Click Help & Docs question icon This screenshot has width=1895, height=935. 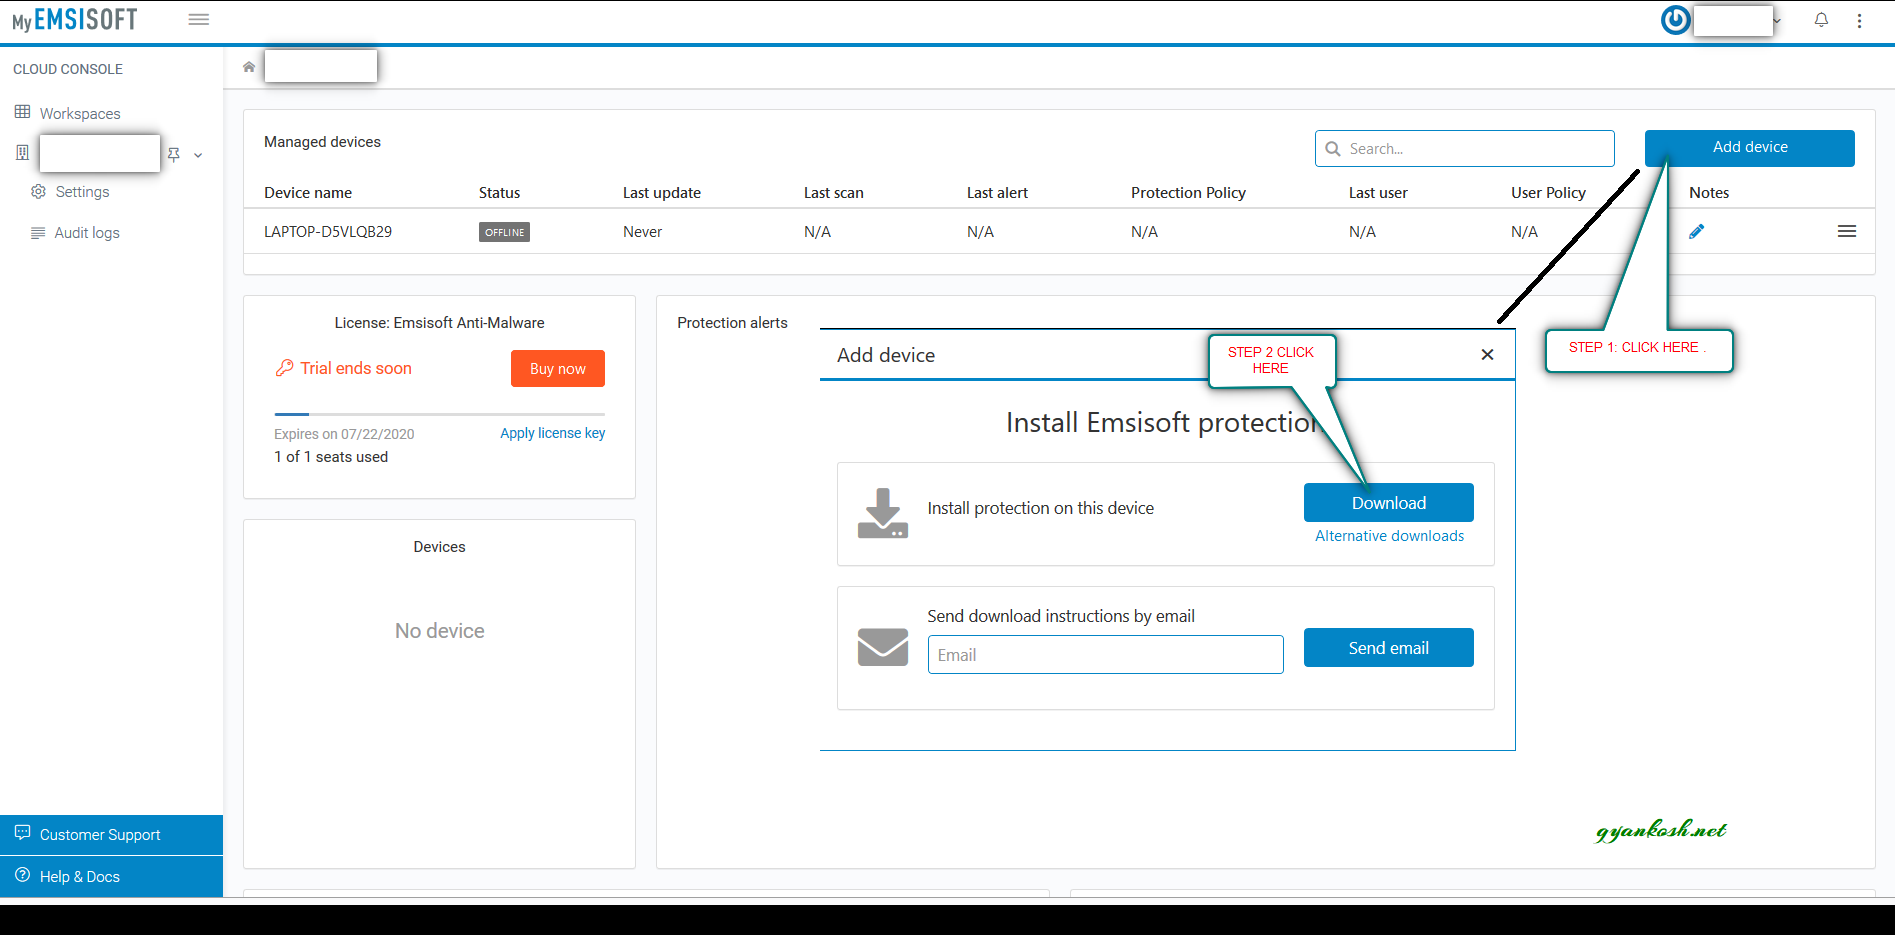22,875
